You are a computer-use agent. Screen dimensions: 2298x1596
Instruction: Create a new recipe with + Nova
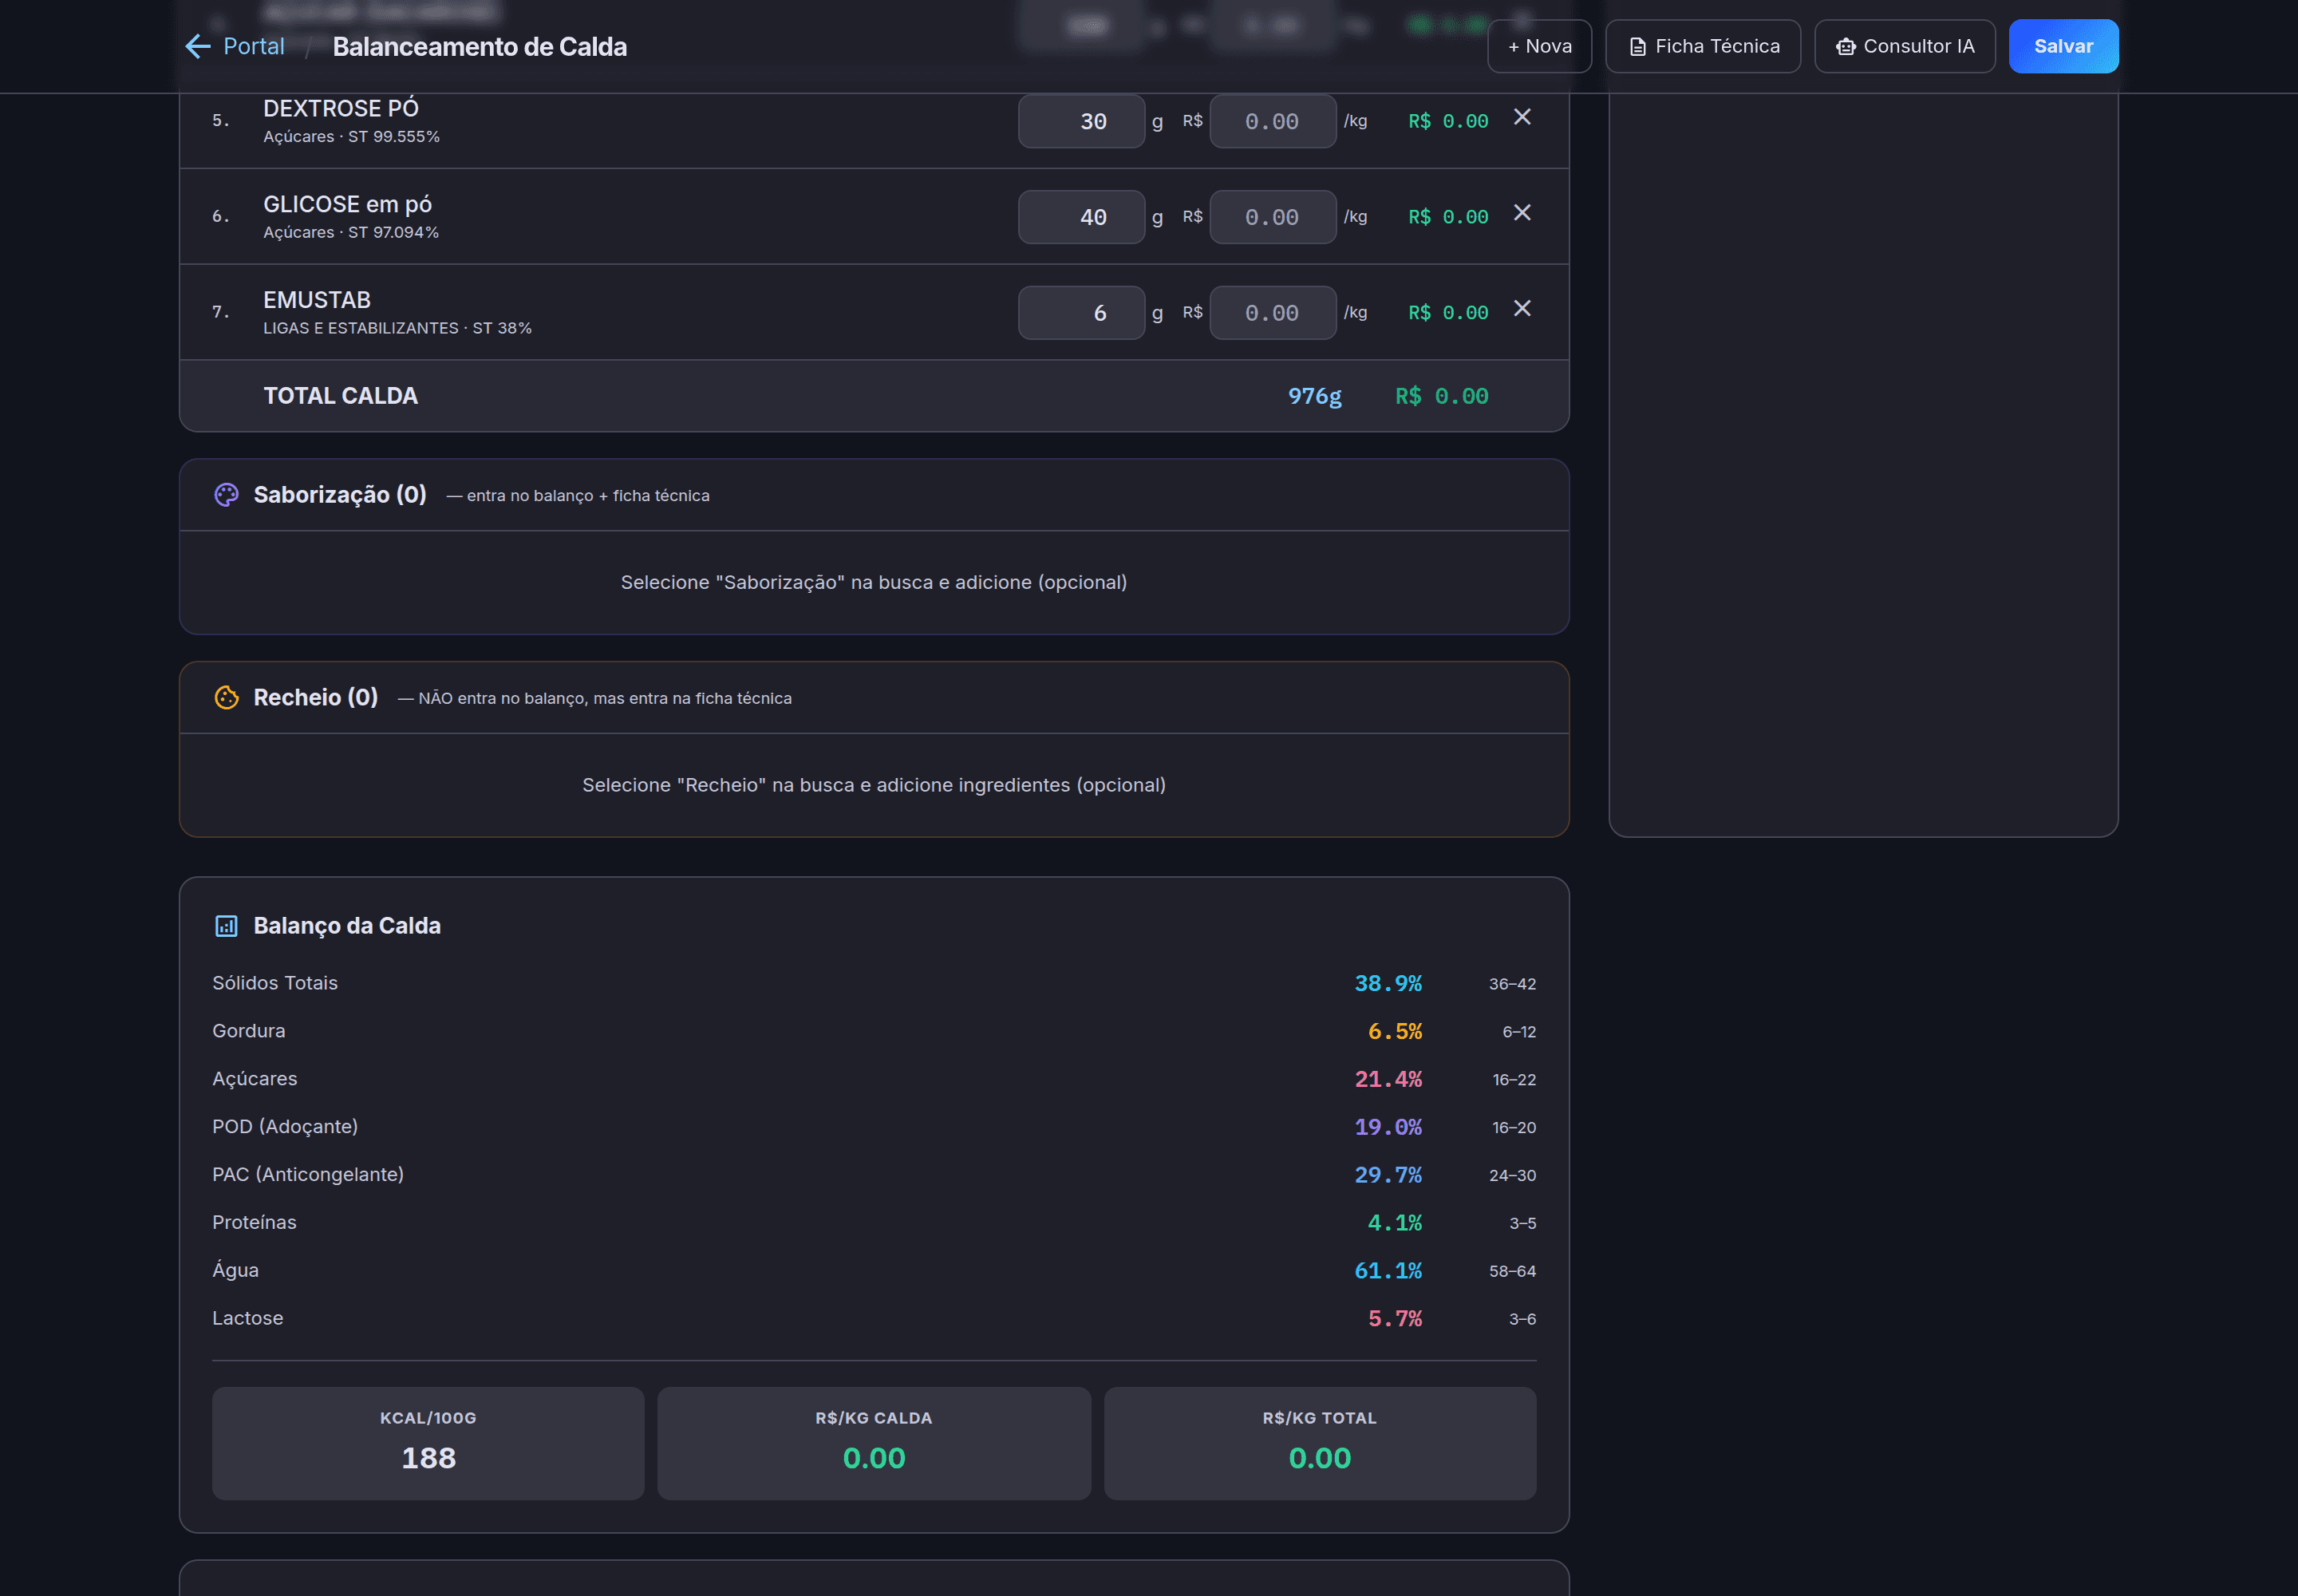tap(1539, 46)
